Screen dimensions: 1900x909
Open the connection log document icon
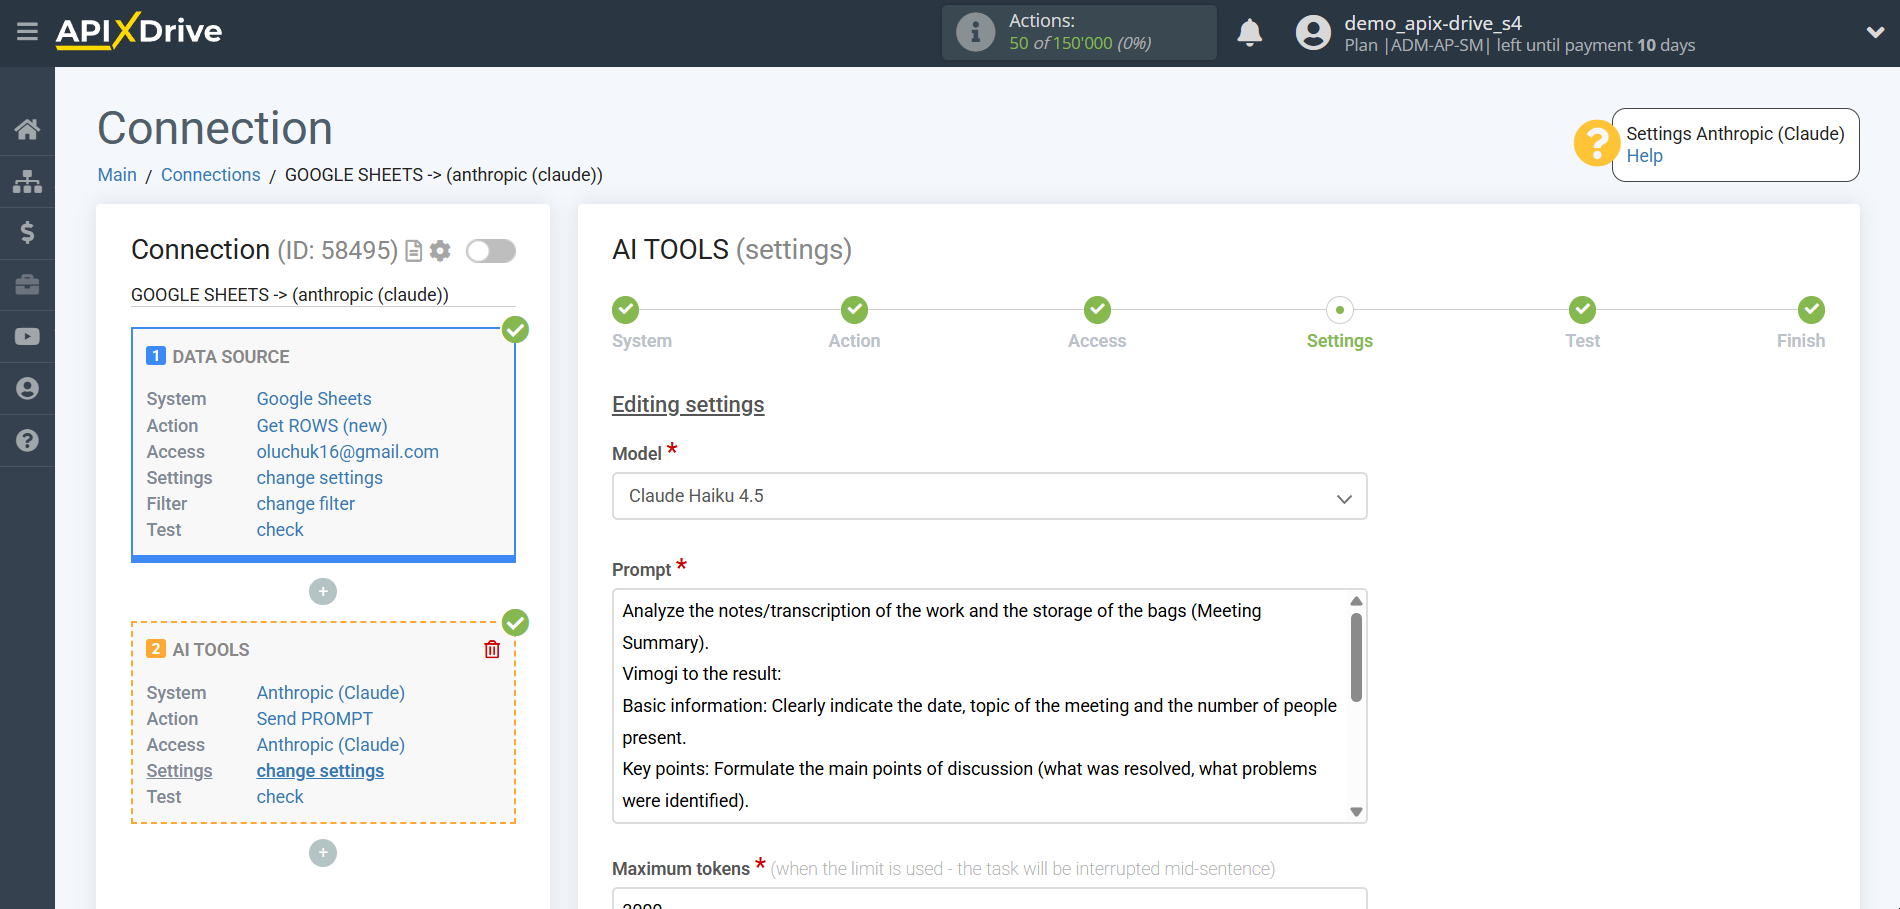tap(413, 251)
